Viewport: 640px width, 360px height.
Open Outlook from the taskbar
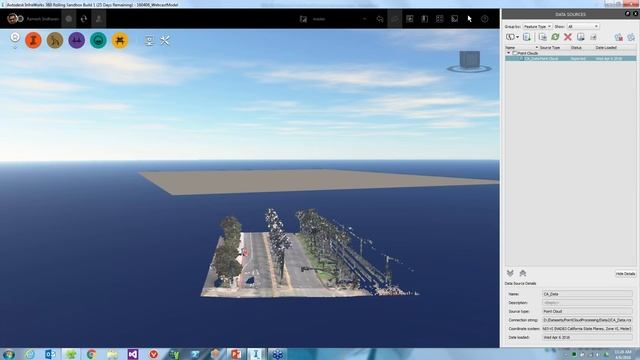[x=51, y=354]
